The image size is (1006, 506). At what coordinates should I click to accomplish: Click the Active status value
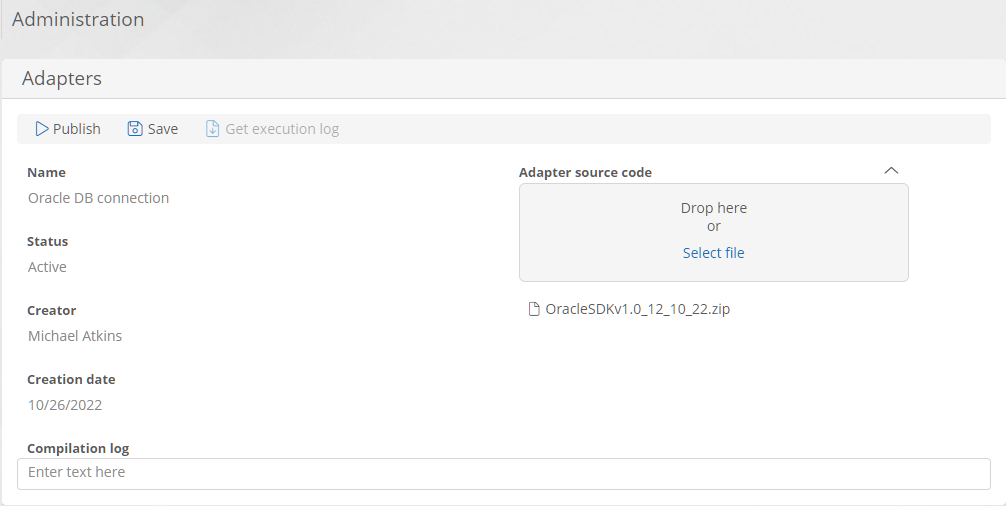[47, 267]
